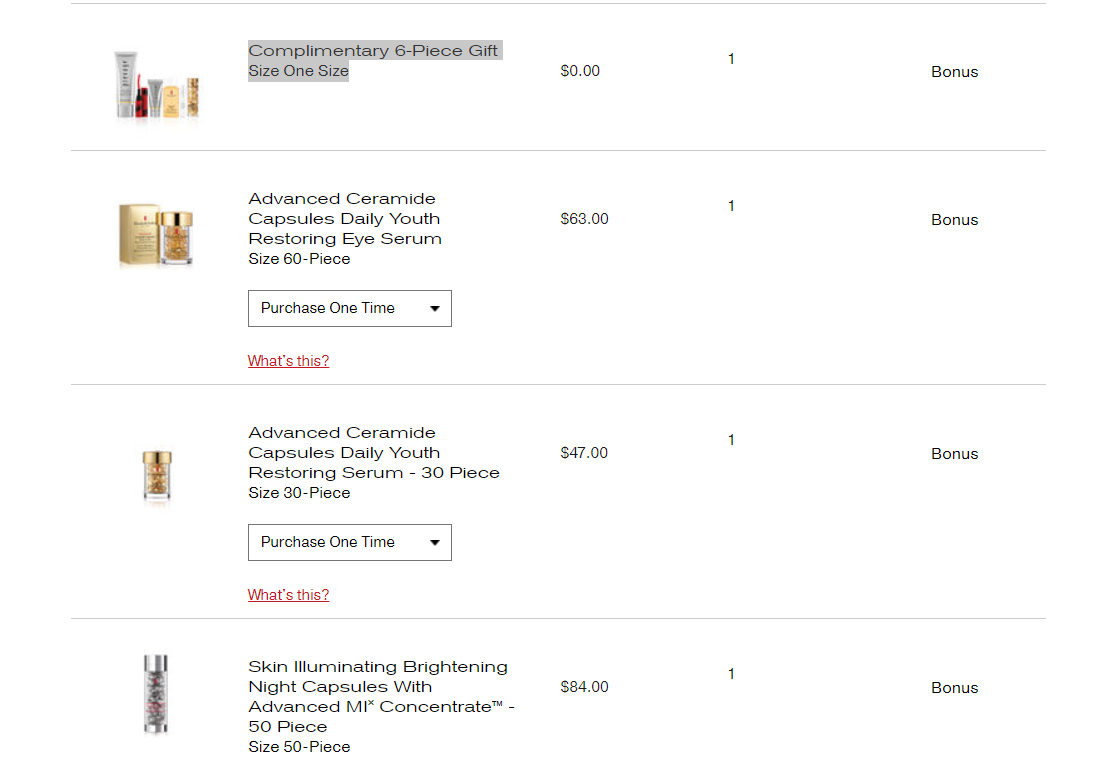
Task: Open Skin Illuminating Brightening Night Capsules title
Action: point(382,696)
